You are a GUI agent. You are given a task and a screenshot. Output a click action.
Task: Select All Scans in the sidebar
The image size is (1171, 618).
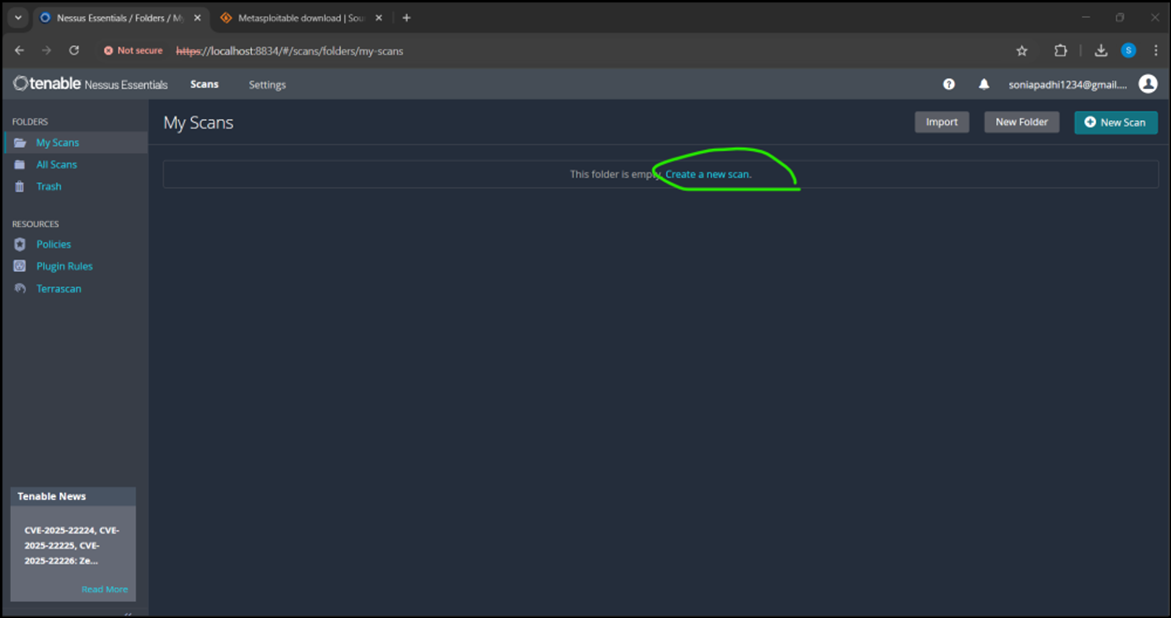tap(57, 164)
